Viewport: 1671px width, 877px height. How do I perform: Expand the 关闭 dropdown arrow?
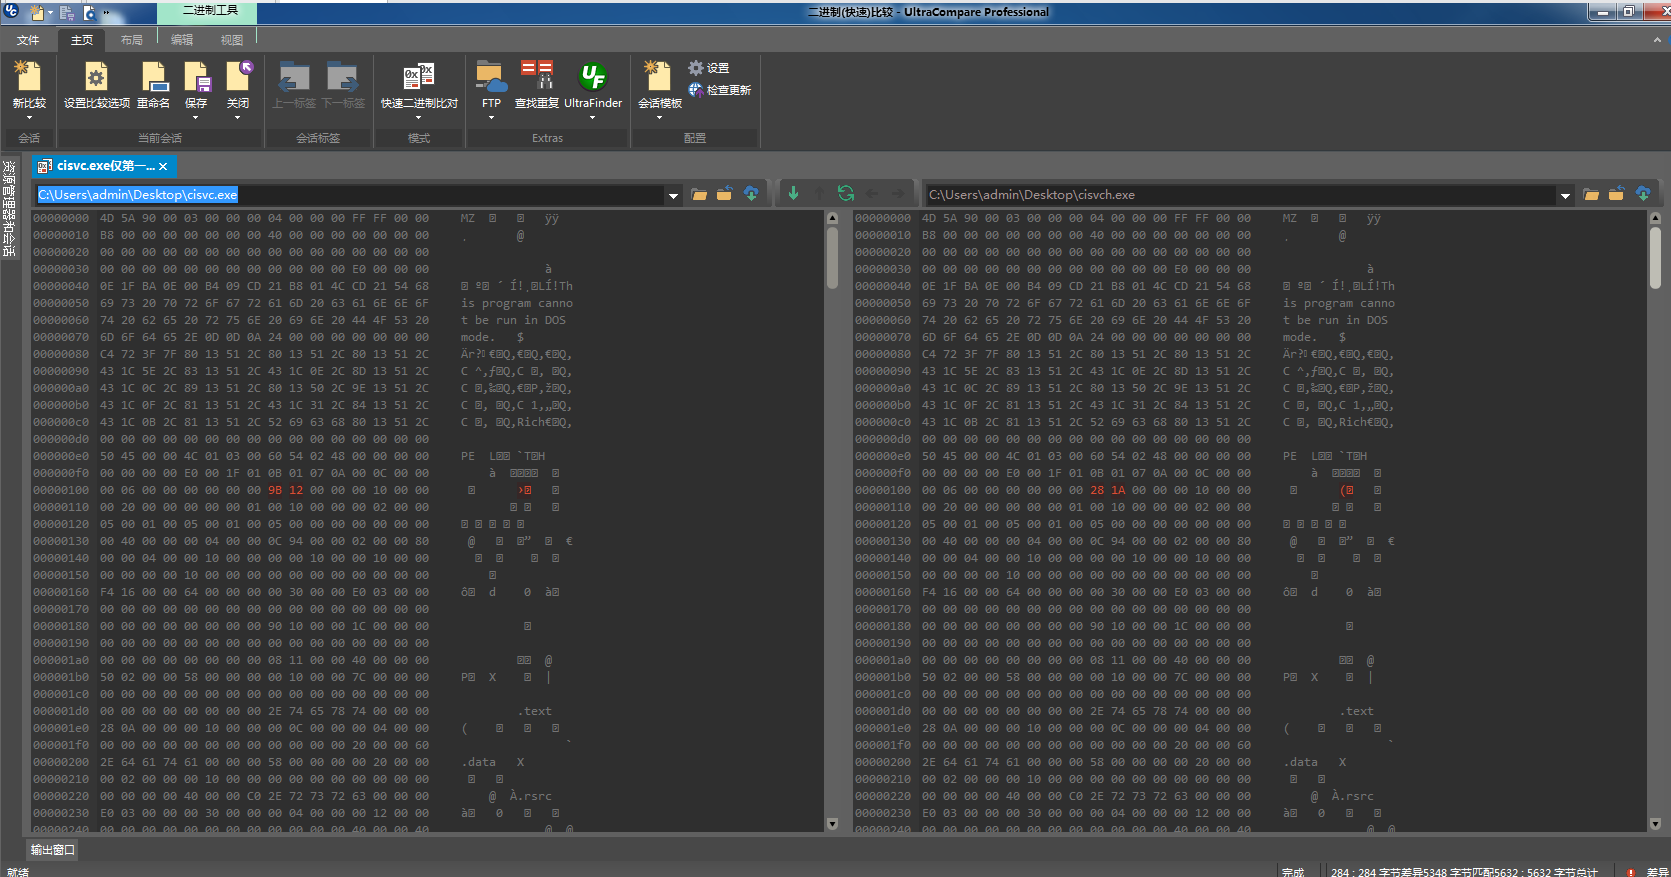tap(238, 118)
